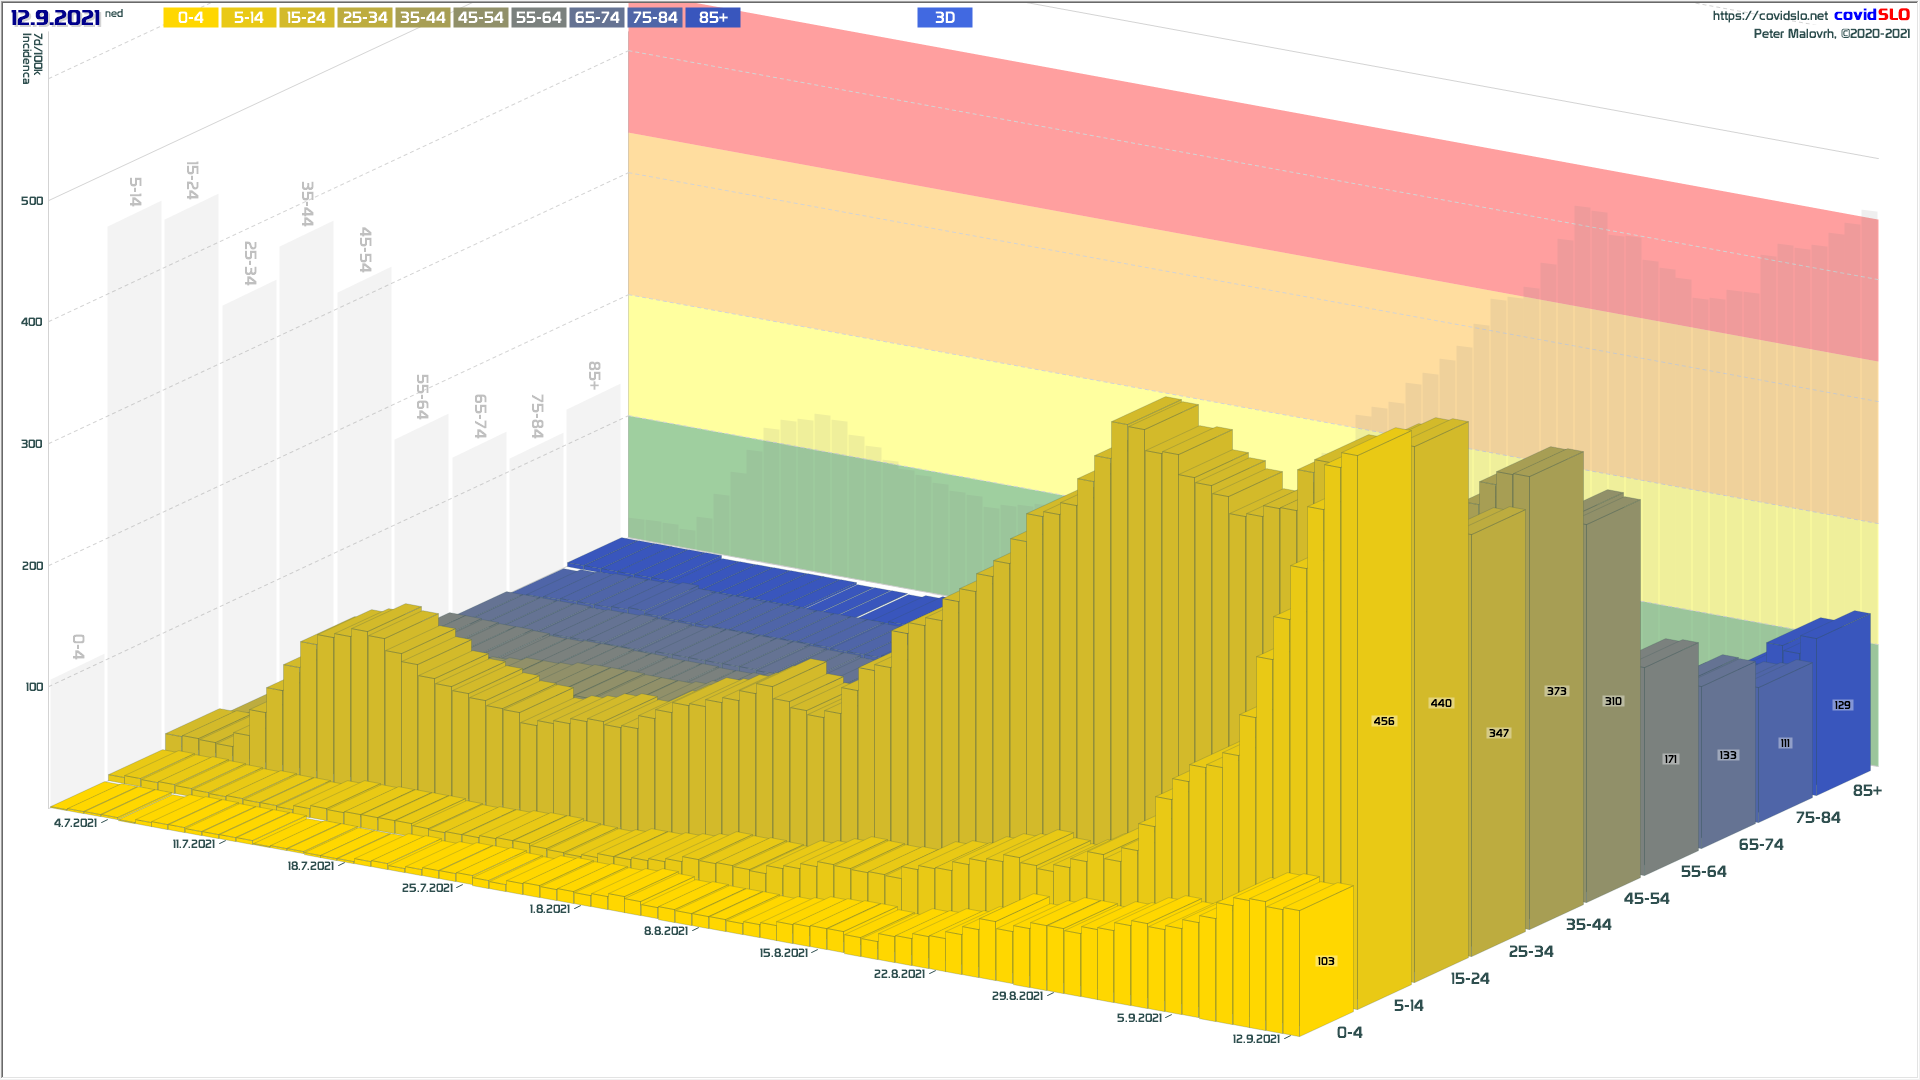The height and width of the screenshot is (1080, 1920).
Task: Toggle the 15-24 age group legend button
Action: [306, 18]
